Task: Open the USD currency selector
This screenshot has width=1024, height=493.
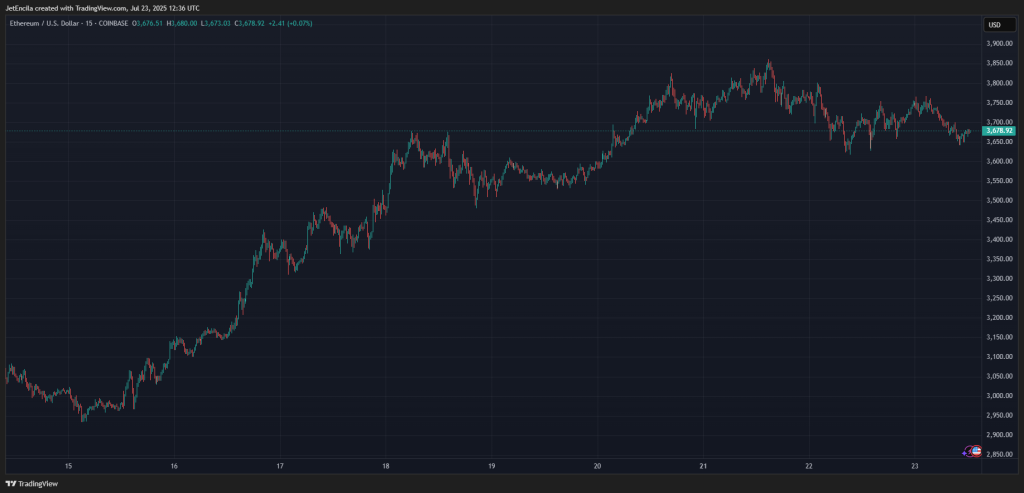Action: [999, 25]
